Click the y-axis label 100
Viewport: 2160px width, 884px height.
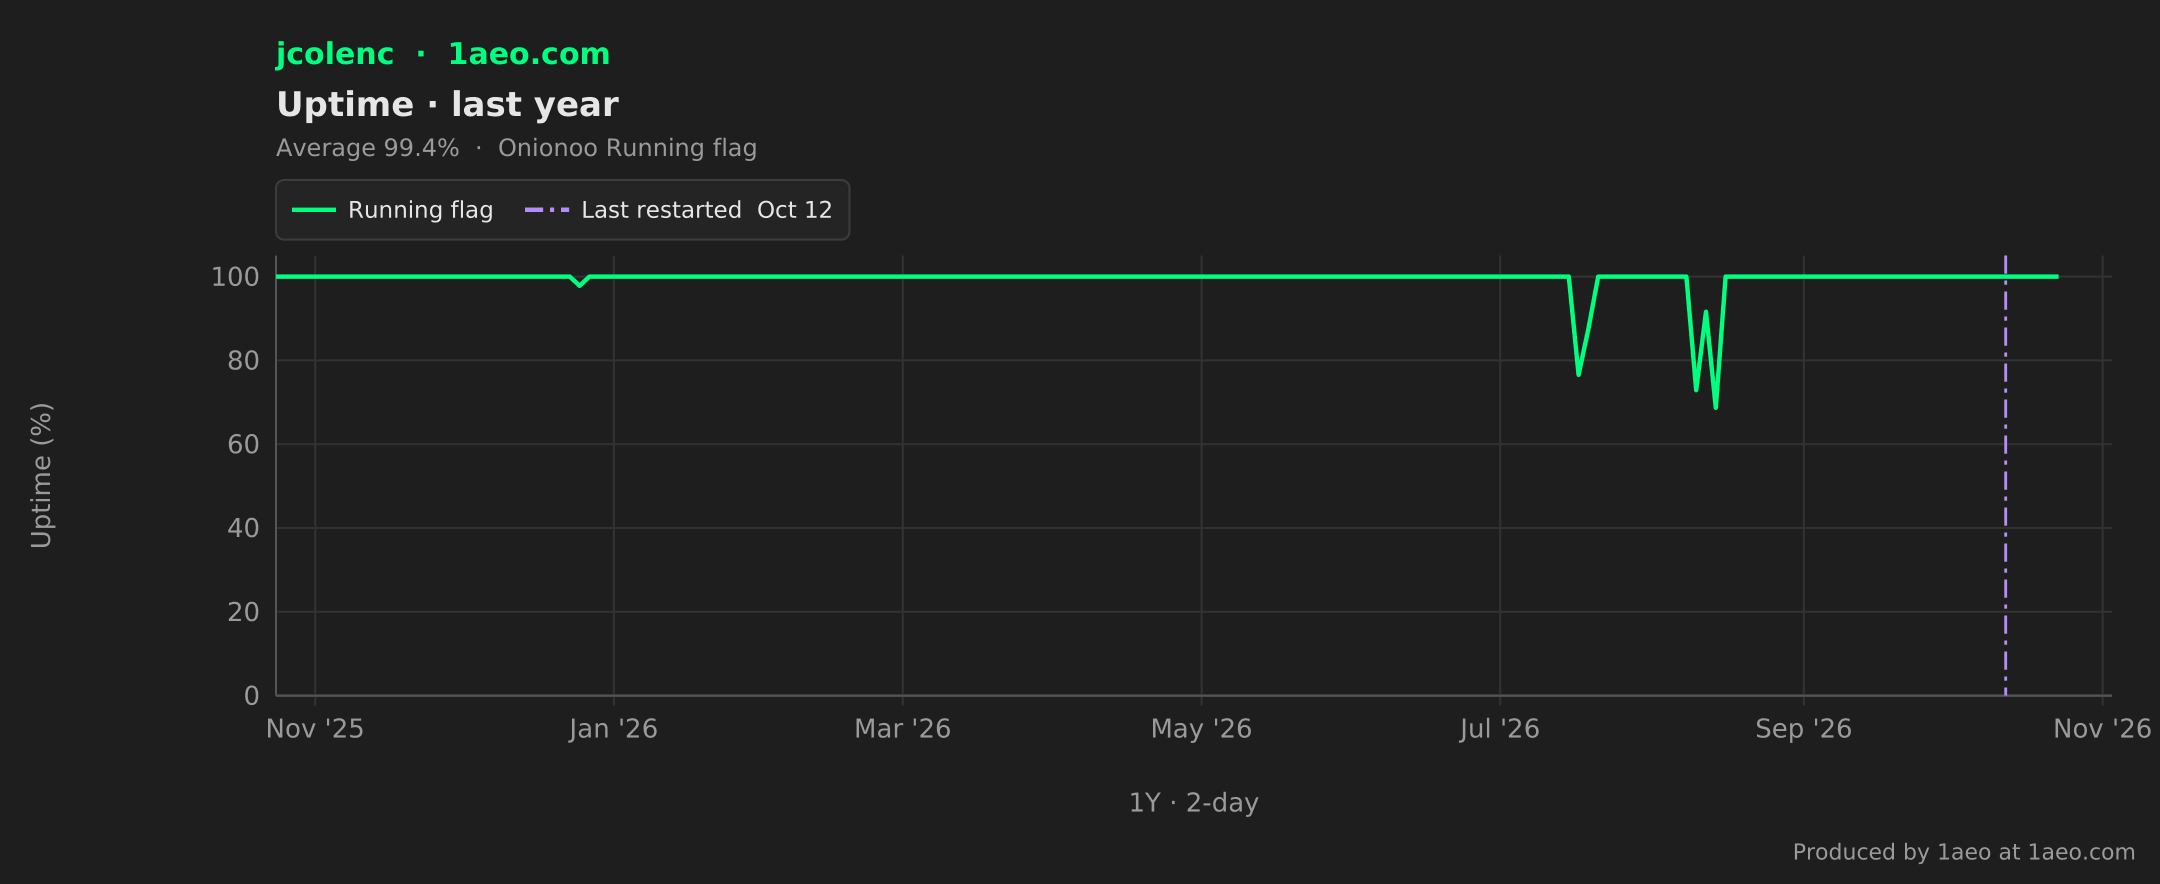point(235,277)
